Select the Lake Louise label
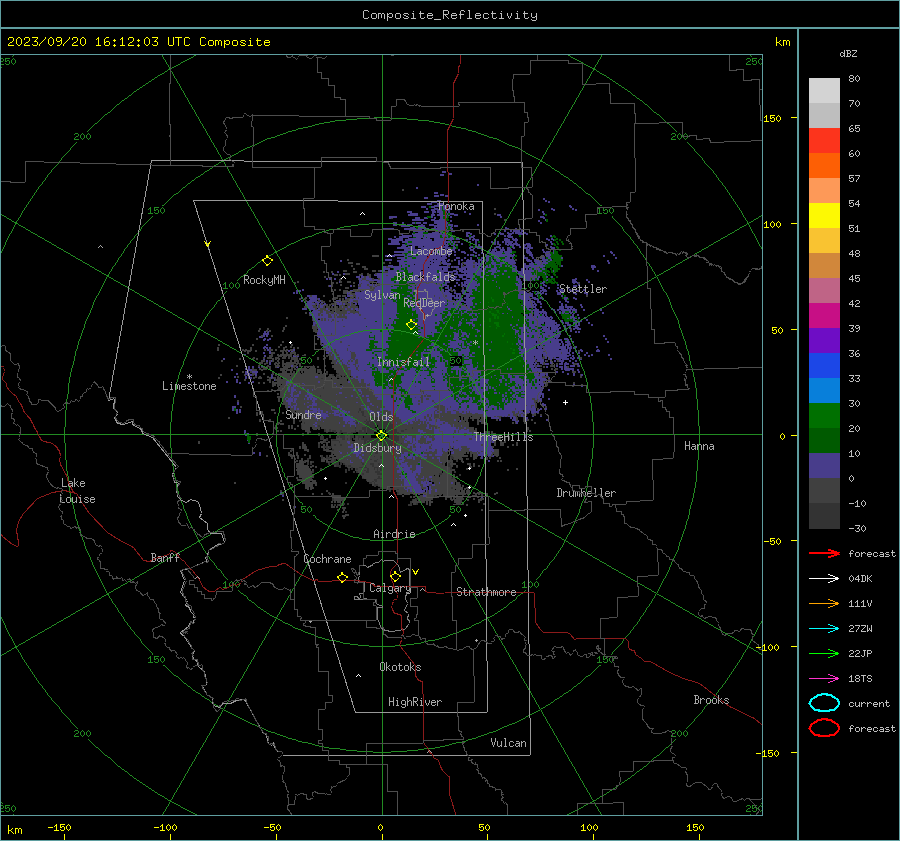Screen dimensions: 900x841 tap(77, 491)
